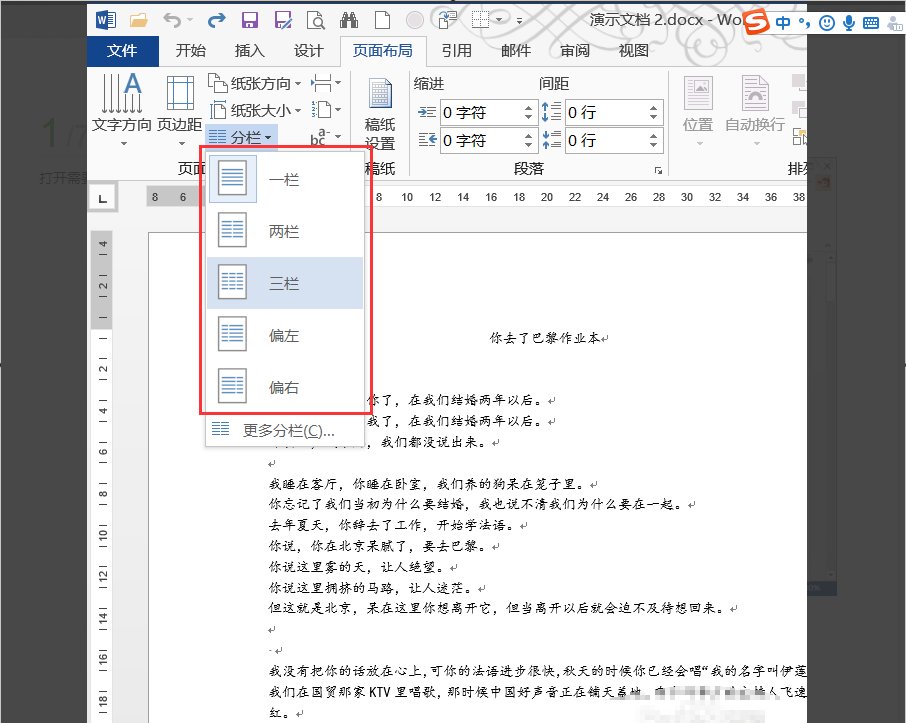Click the Undo arrow icon
The height and width of the screenshot is (723, 906).
(172, 19)
